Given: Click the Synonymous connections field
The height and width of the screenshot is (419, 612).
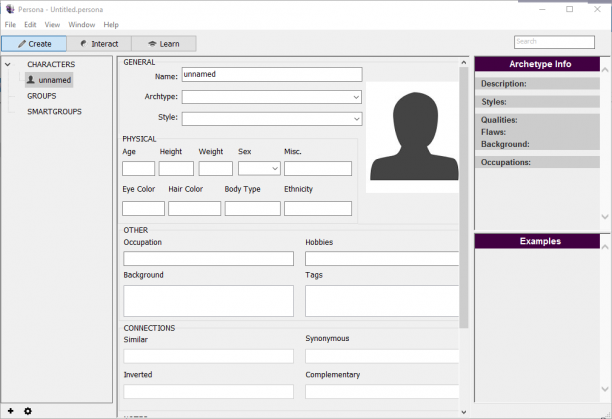Looking at the screenshot, I should 382,356.
